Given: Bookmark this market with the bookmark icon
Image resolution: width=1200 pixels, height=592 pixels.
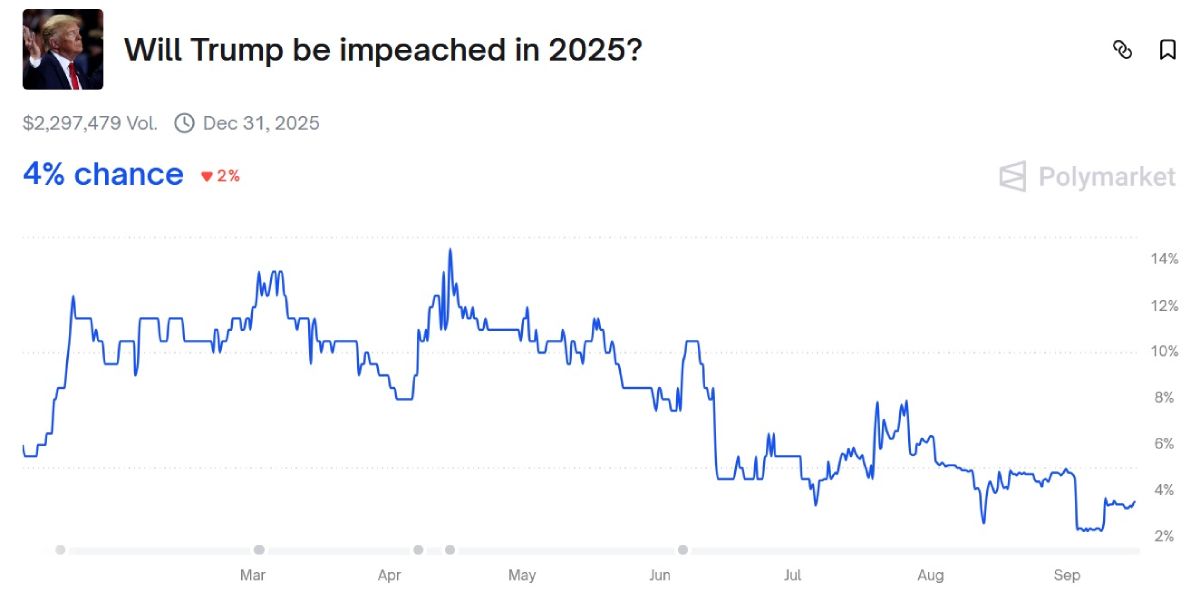Looking at the screenshot, I should click(1167, 50).
